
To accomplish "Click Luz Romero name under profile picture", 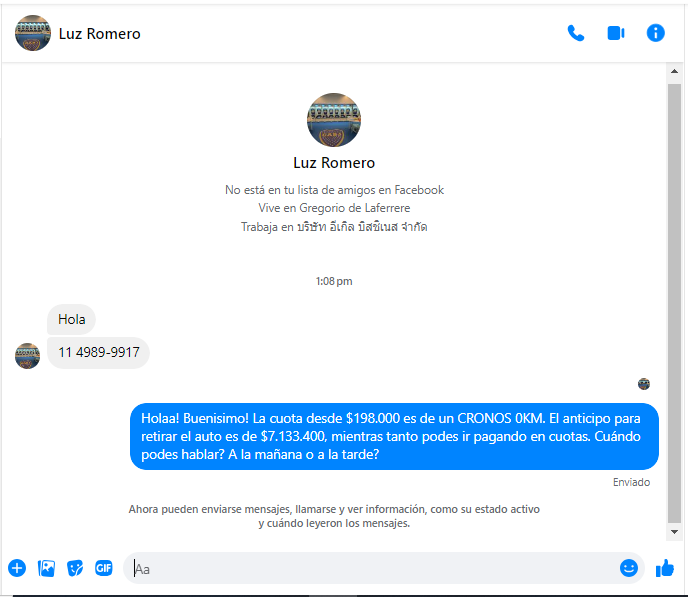I will 334,163.
